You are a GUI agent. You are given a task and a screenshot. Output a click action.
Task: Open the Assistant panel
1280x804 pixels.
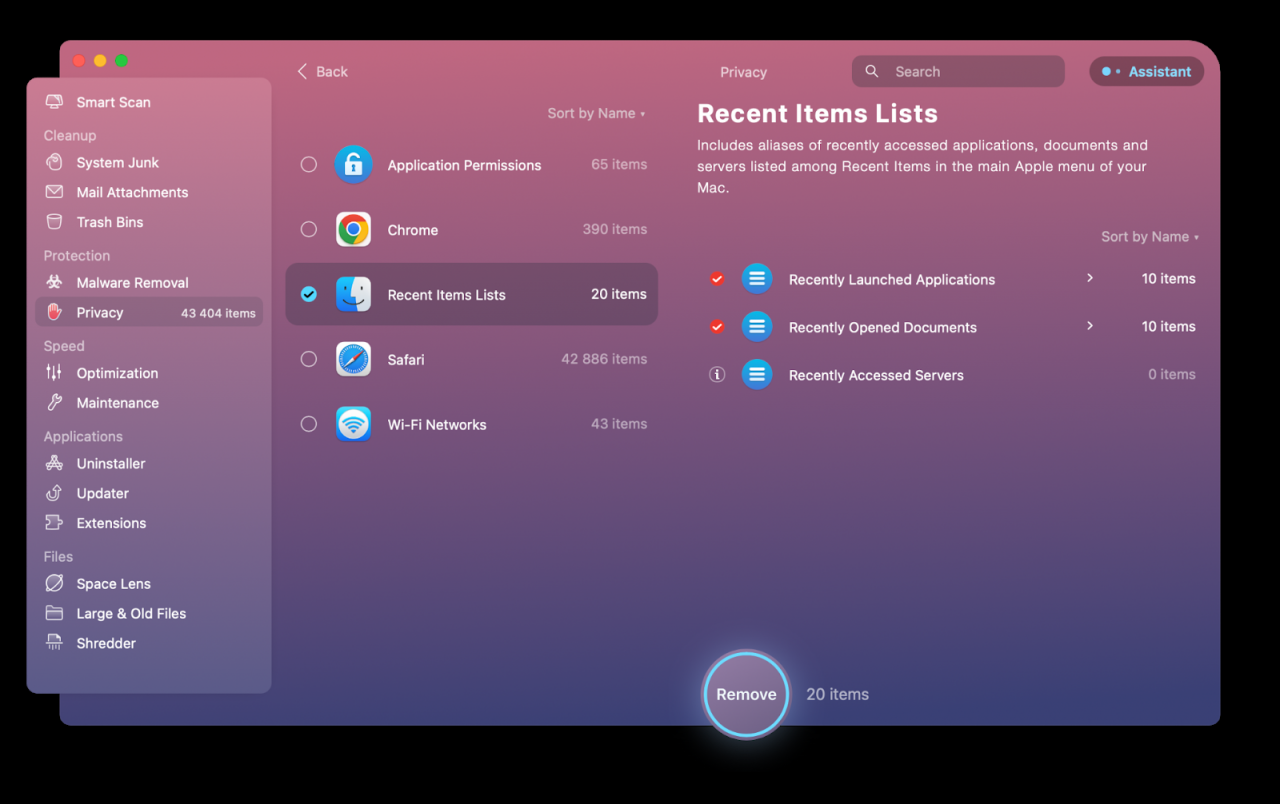pos(1147,71)
